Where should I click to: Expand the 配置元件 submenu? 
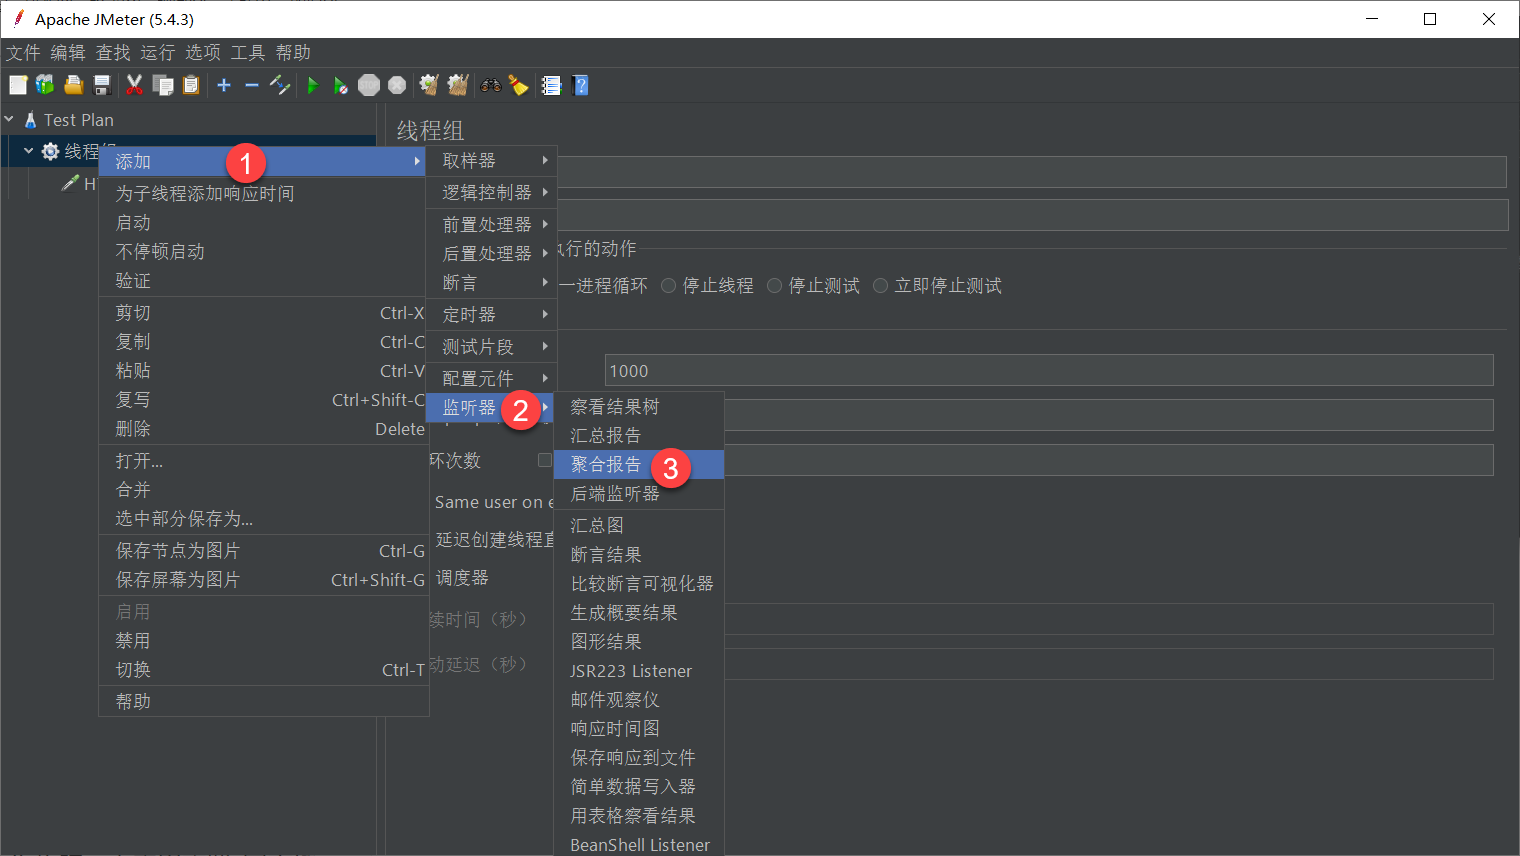(x=491, y=378)
